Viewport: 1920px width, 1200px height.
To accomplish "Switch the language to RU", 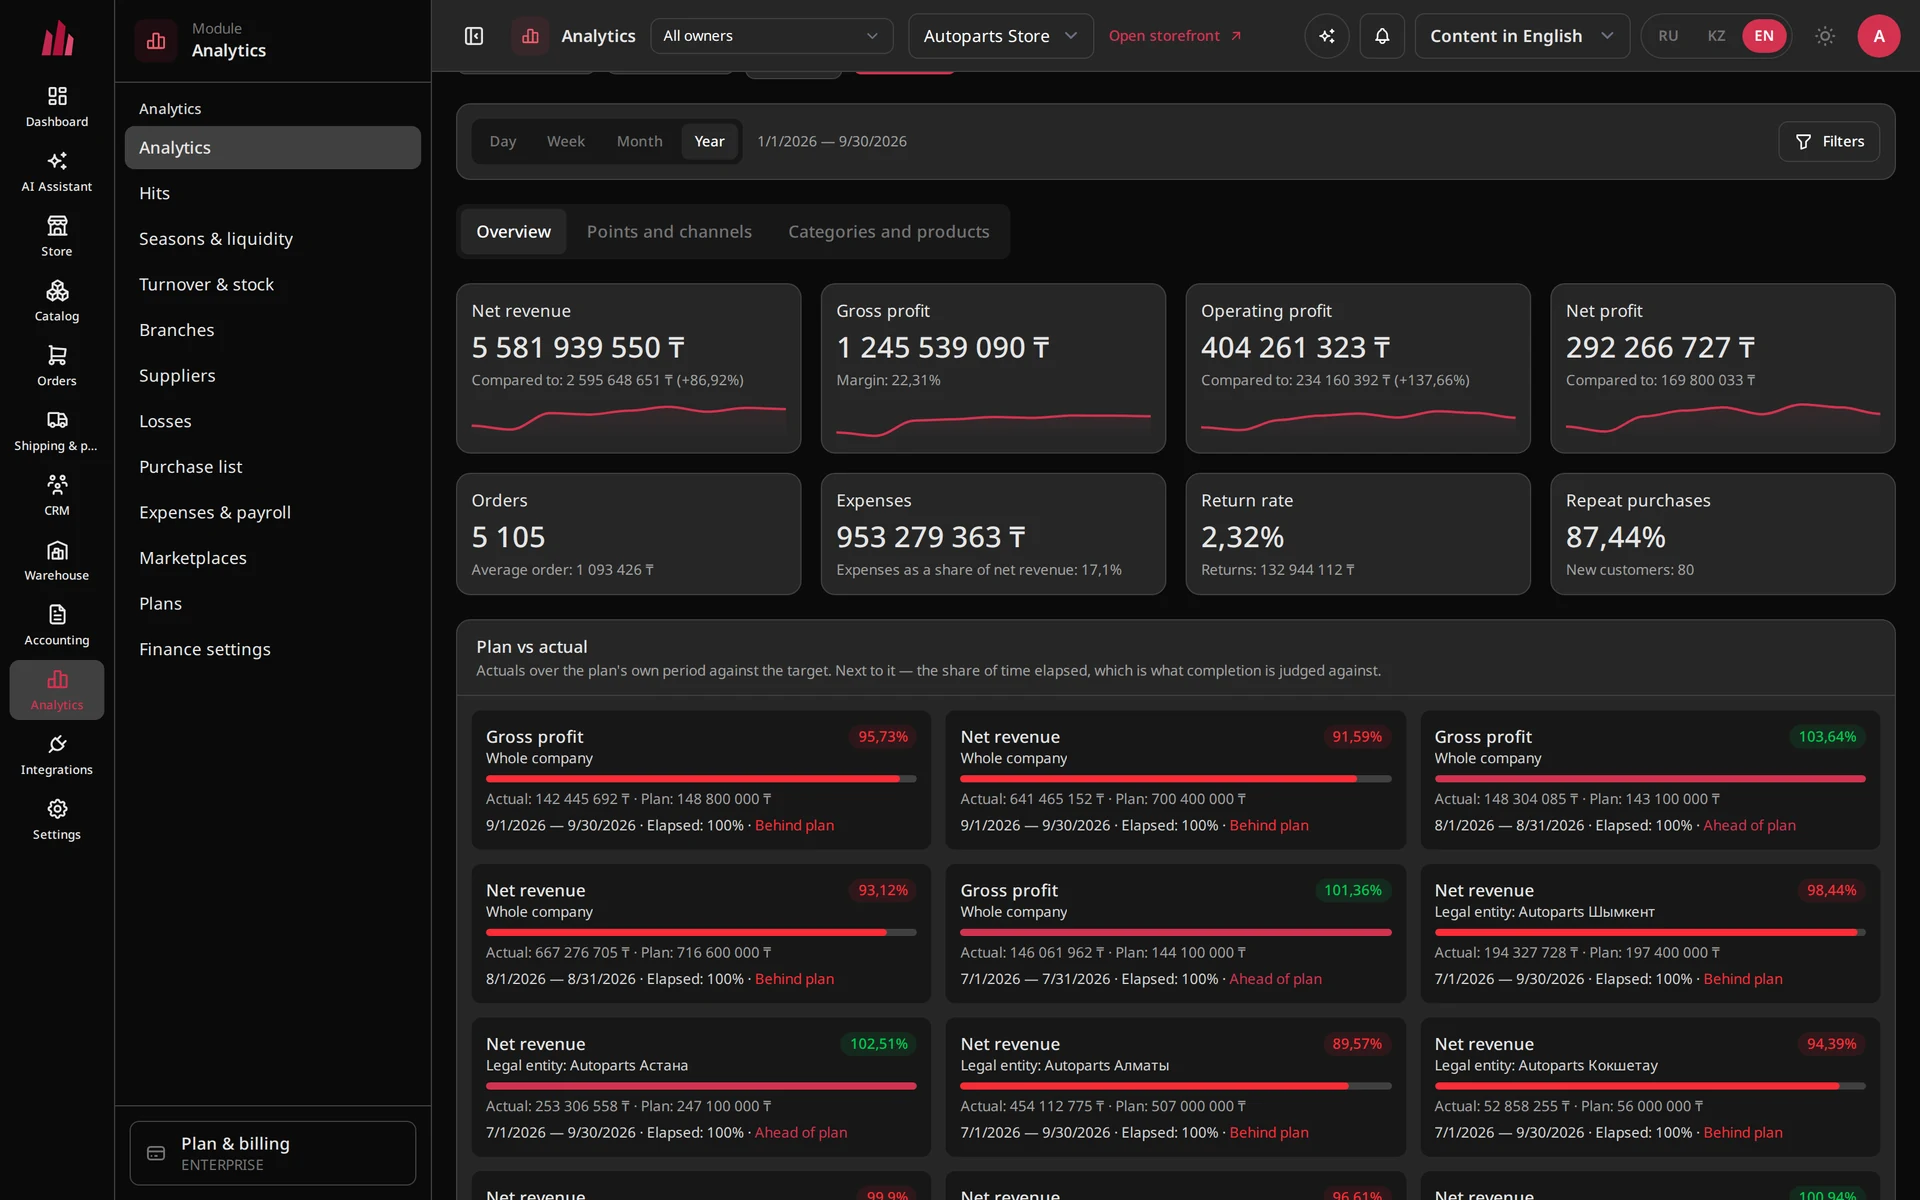I will coord(1668,36).
